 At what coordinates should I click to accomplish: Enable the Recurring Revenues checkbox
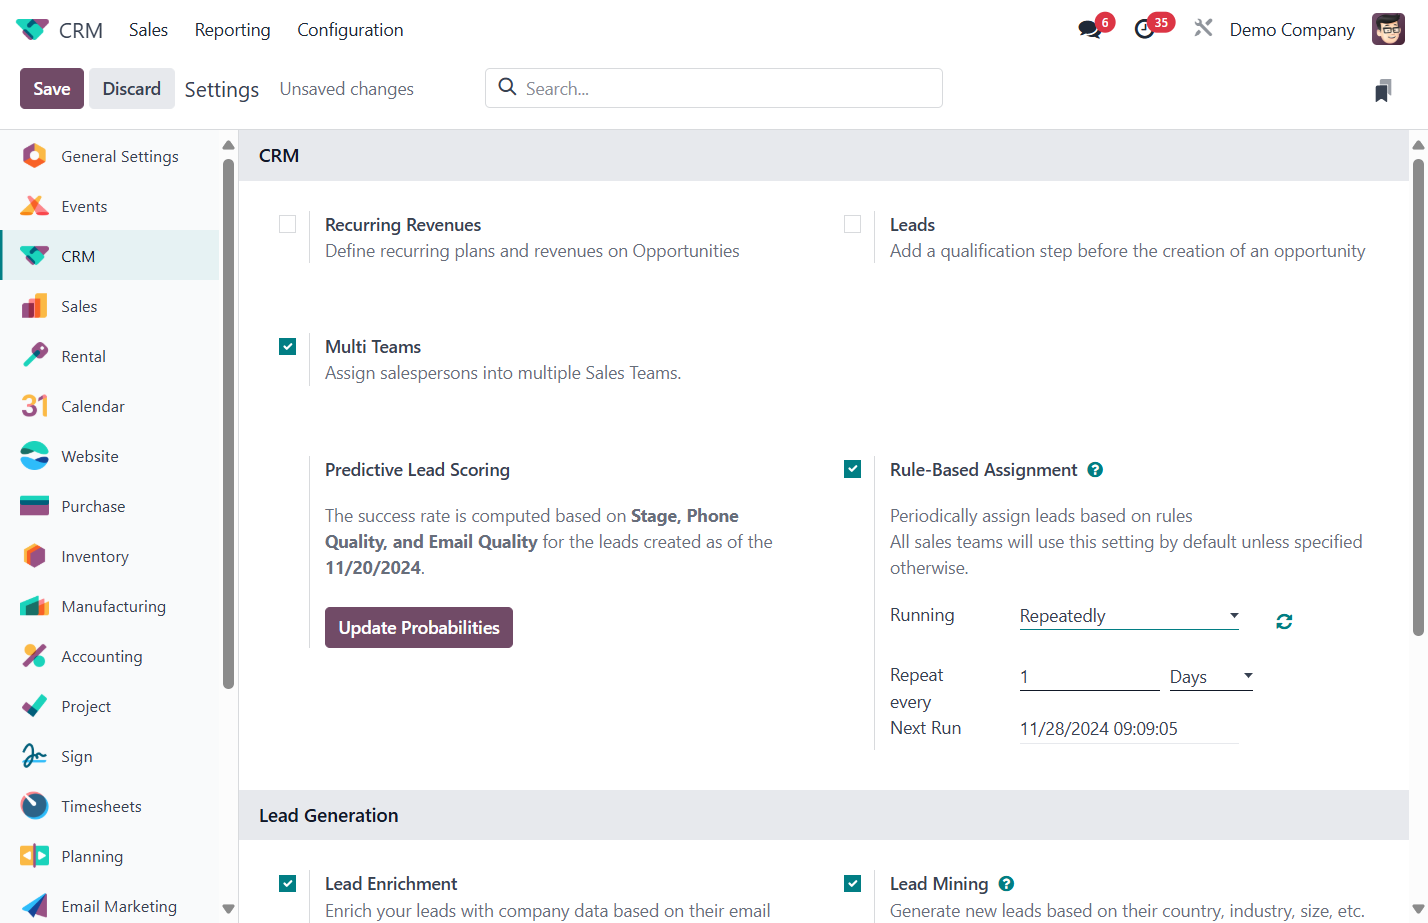point(288,224)
